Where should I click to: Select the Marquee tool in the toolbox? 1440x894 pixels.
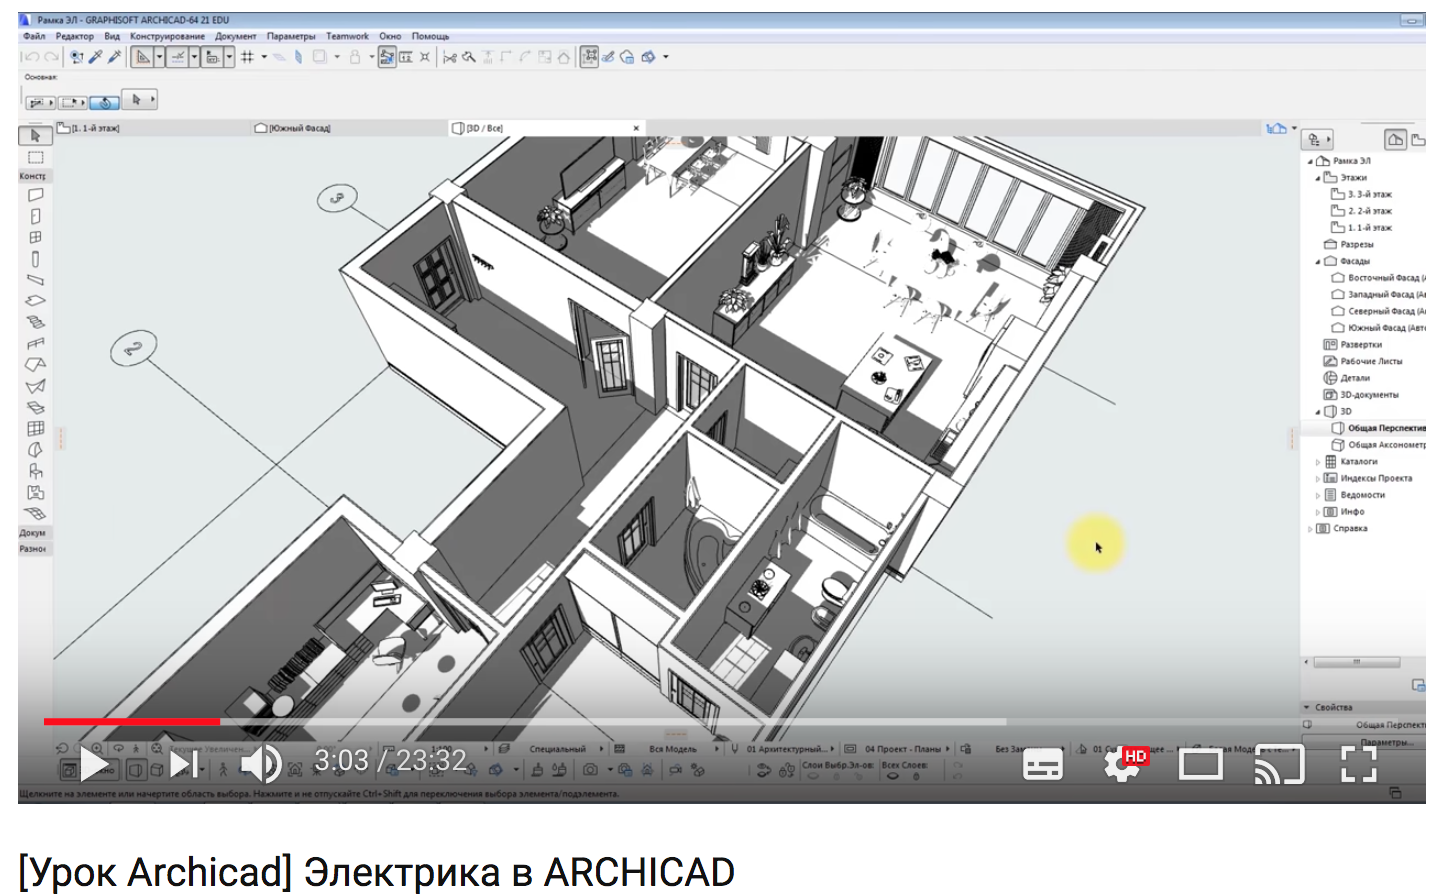pos(35,158)
